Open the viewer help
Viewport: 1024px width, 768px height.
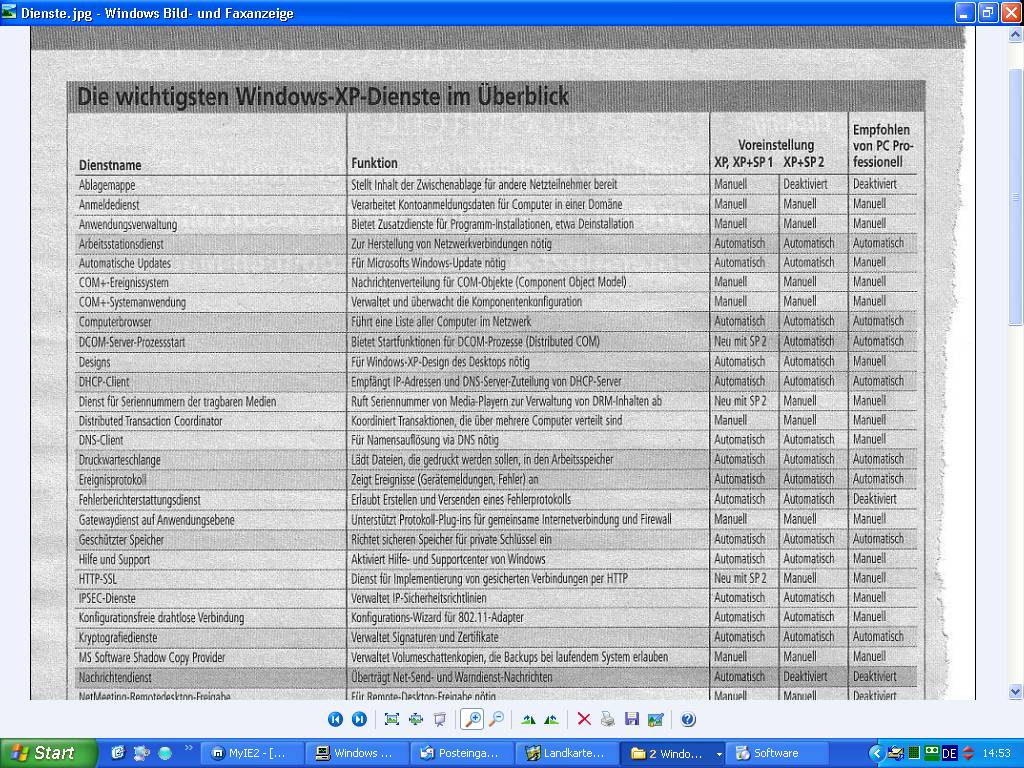point(688,719)
